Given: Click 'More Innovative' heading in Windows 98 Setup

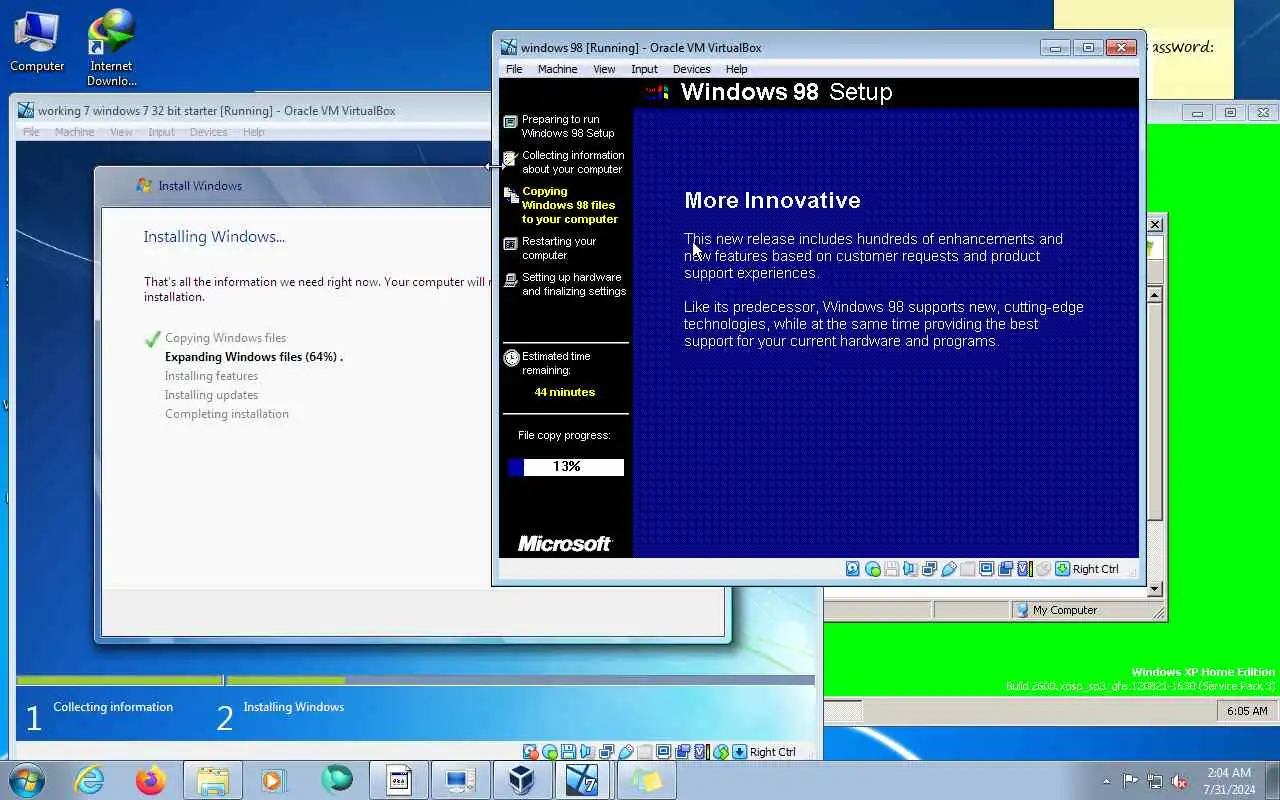Looking at the screenshot, I should coord(772,200).
